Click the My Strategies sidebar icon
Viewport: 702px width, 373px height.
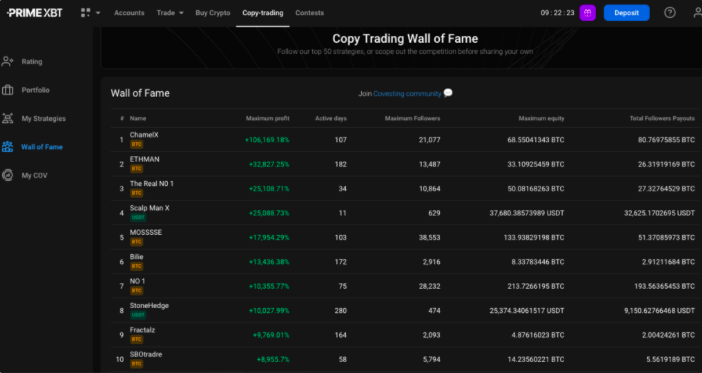[x=8, y=118]
